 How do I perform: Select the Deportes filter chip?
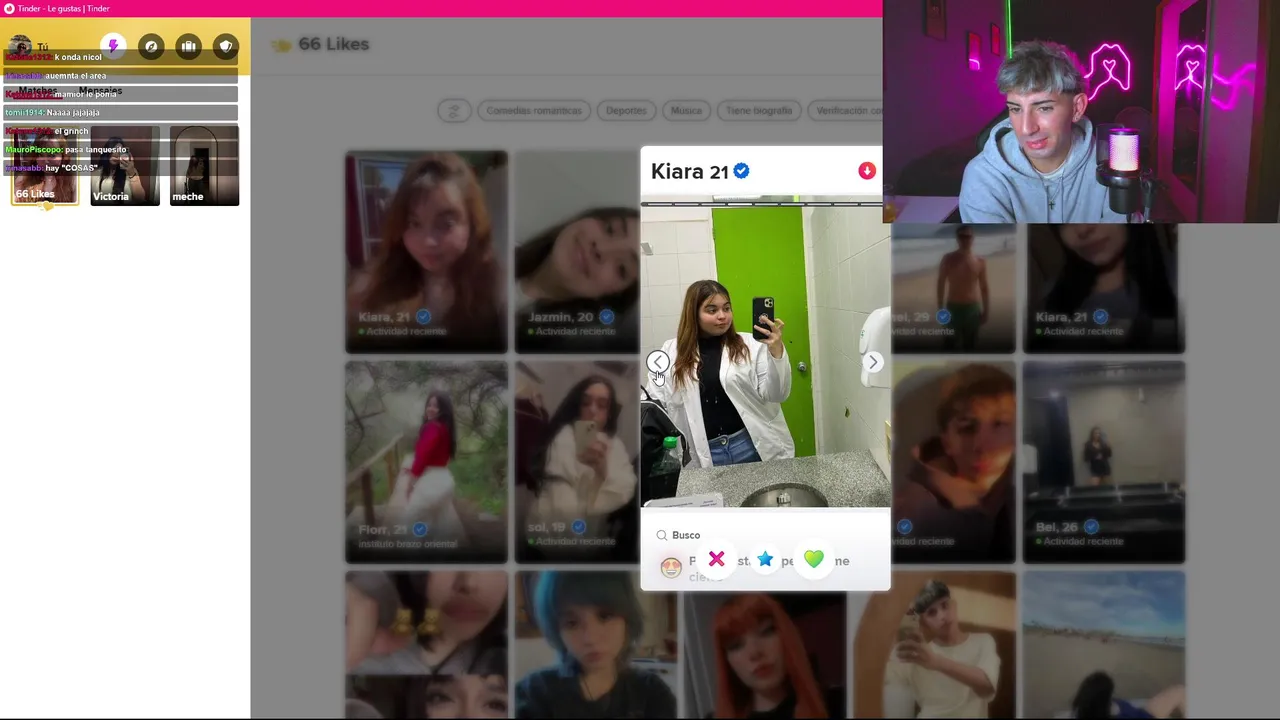tap(626, 111)
